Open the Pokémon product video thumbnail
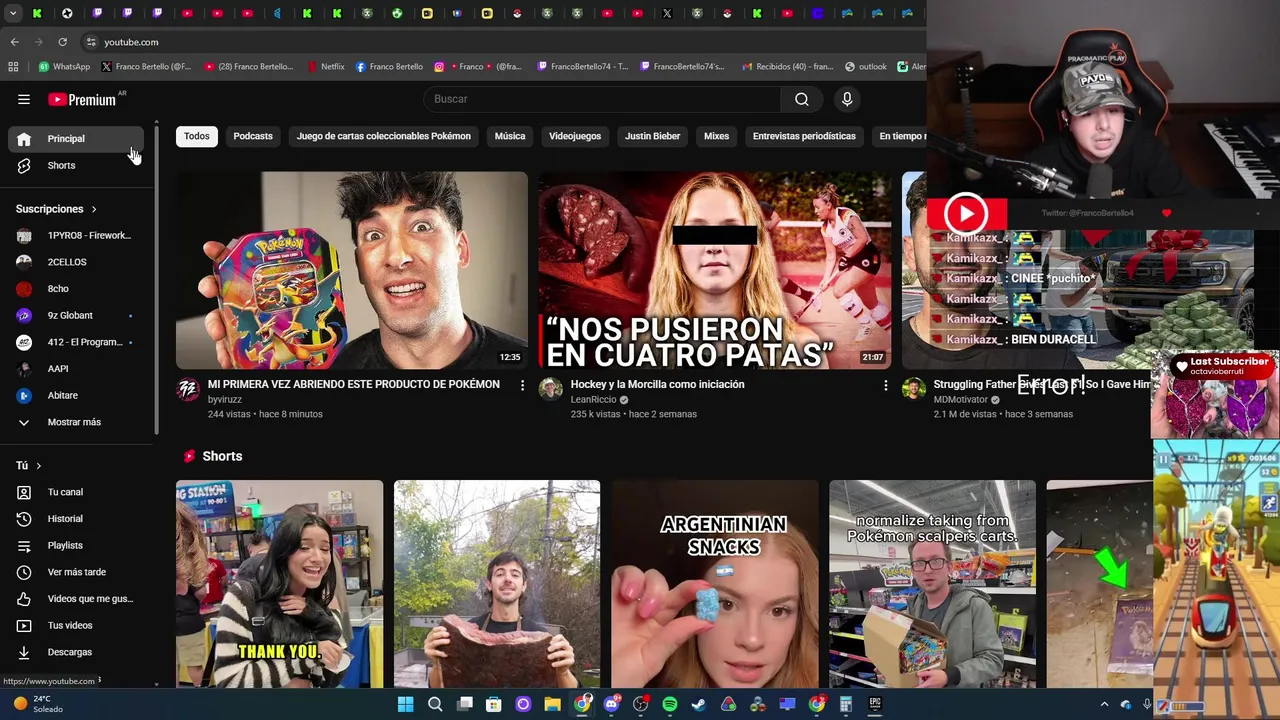Image resolution: width=1280 pixels, height=720 pixels. pos(352,271)
